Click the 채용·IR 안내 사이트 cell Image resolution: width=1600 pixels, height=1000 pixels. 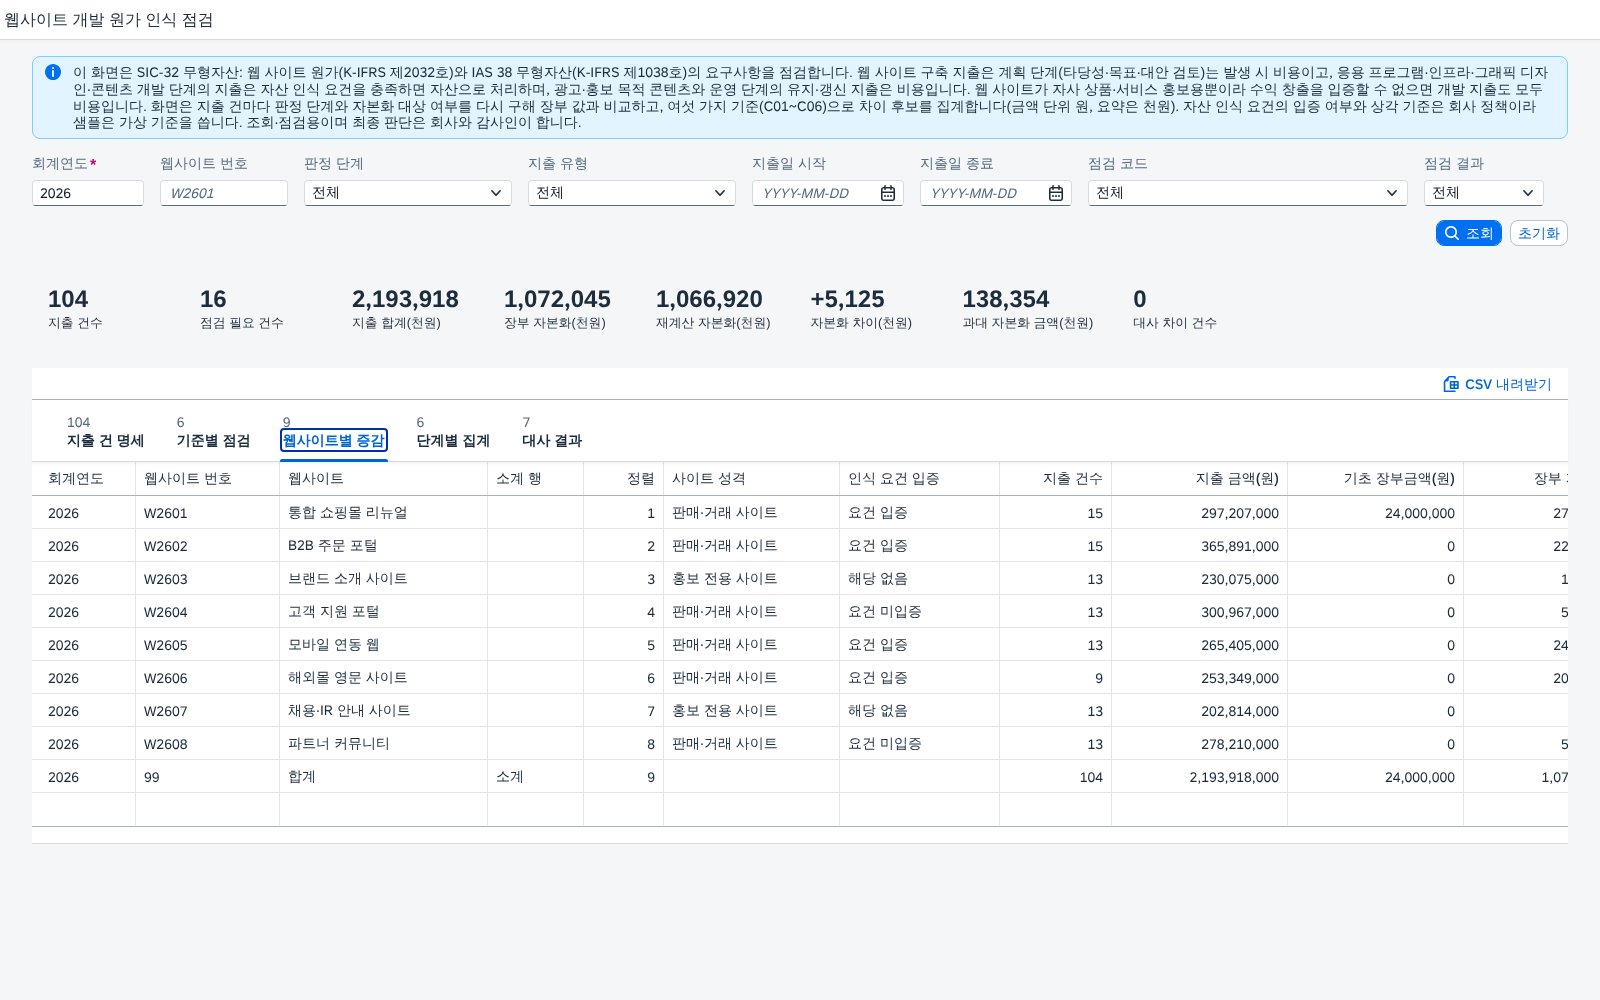click(x=383, y=711)
